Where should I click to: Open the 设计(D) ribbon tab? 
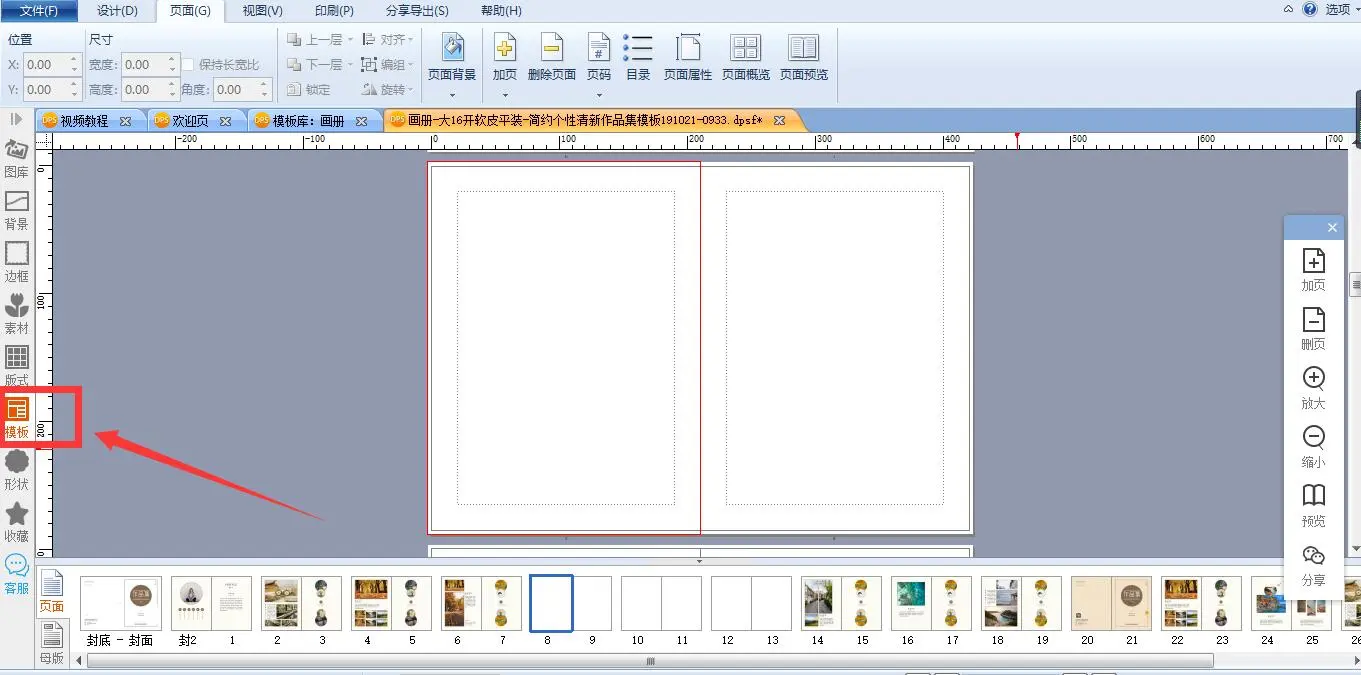117,11
